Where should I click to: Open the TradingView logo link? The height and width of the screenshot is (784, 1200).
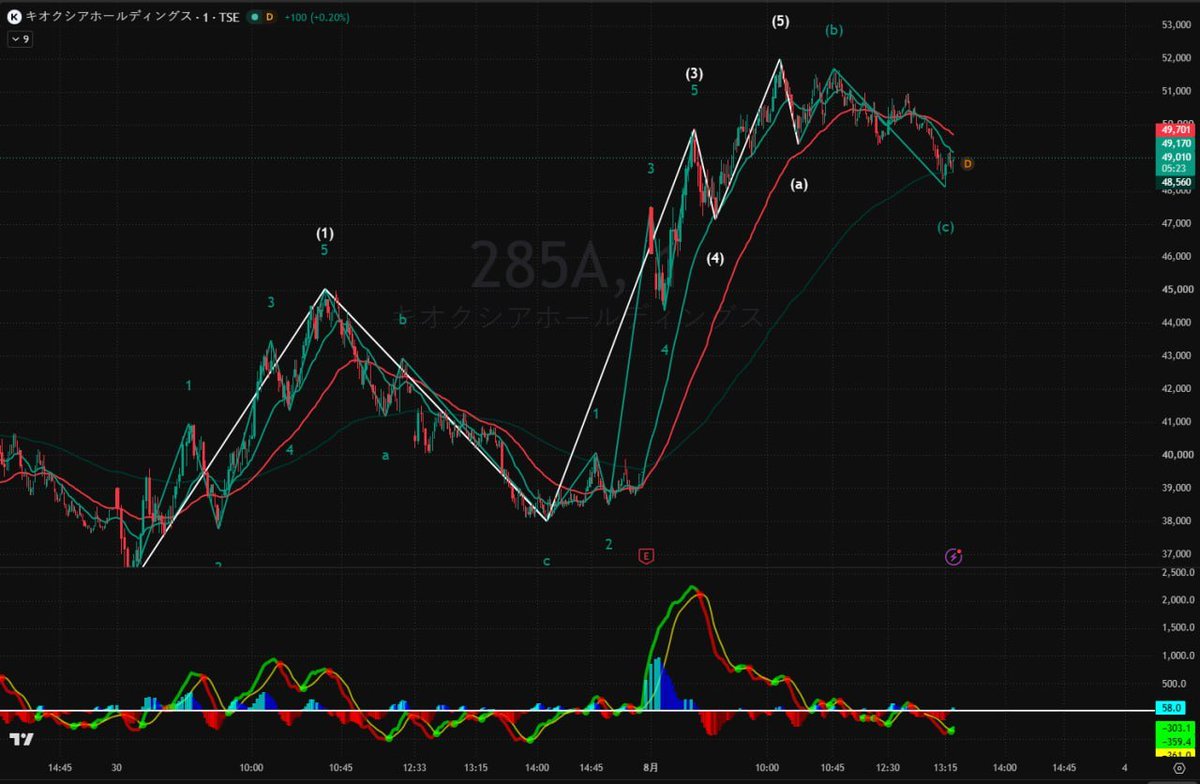point(20,739)
